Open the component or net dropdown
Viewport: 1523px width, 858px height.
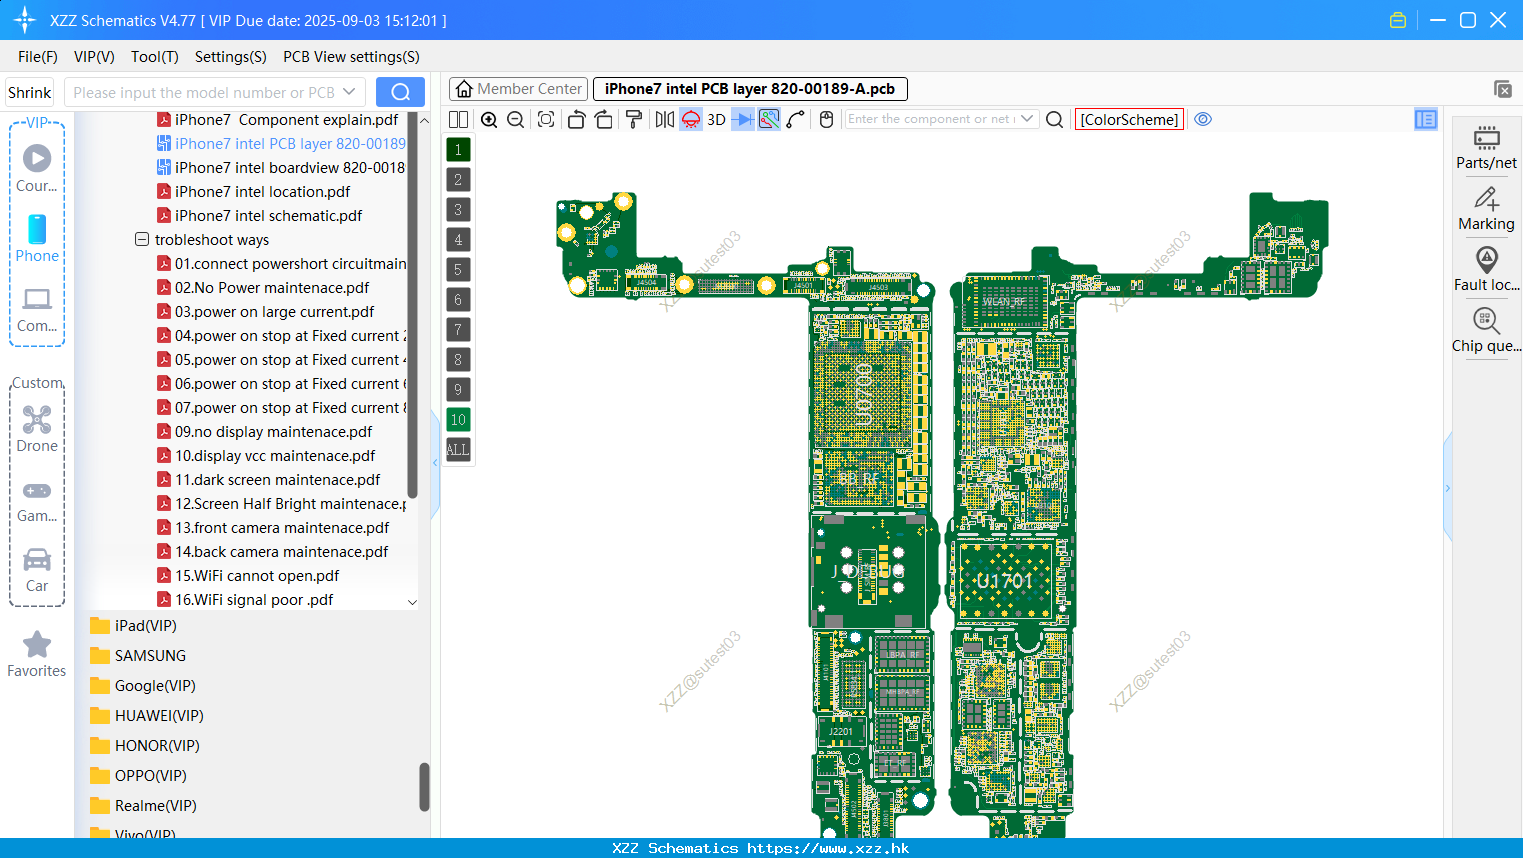[x=1027, y=119]
